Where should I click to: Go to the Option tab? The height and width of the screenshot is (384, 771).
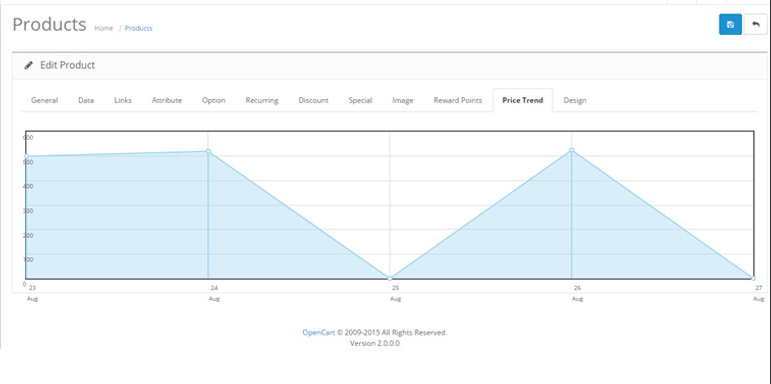pos(213,100)
